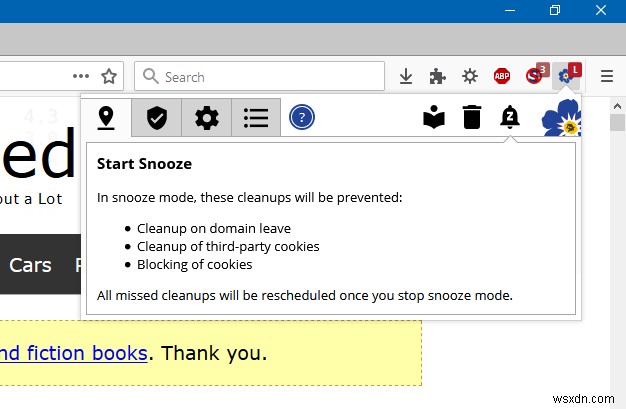
Task: Select the 'Start Snooze' heading text
Action: click(x=145, y=164)
